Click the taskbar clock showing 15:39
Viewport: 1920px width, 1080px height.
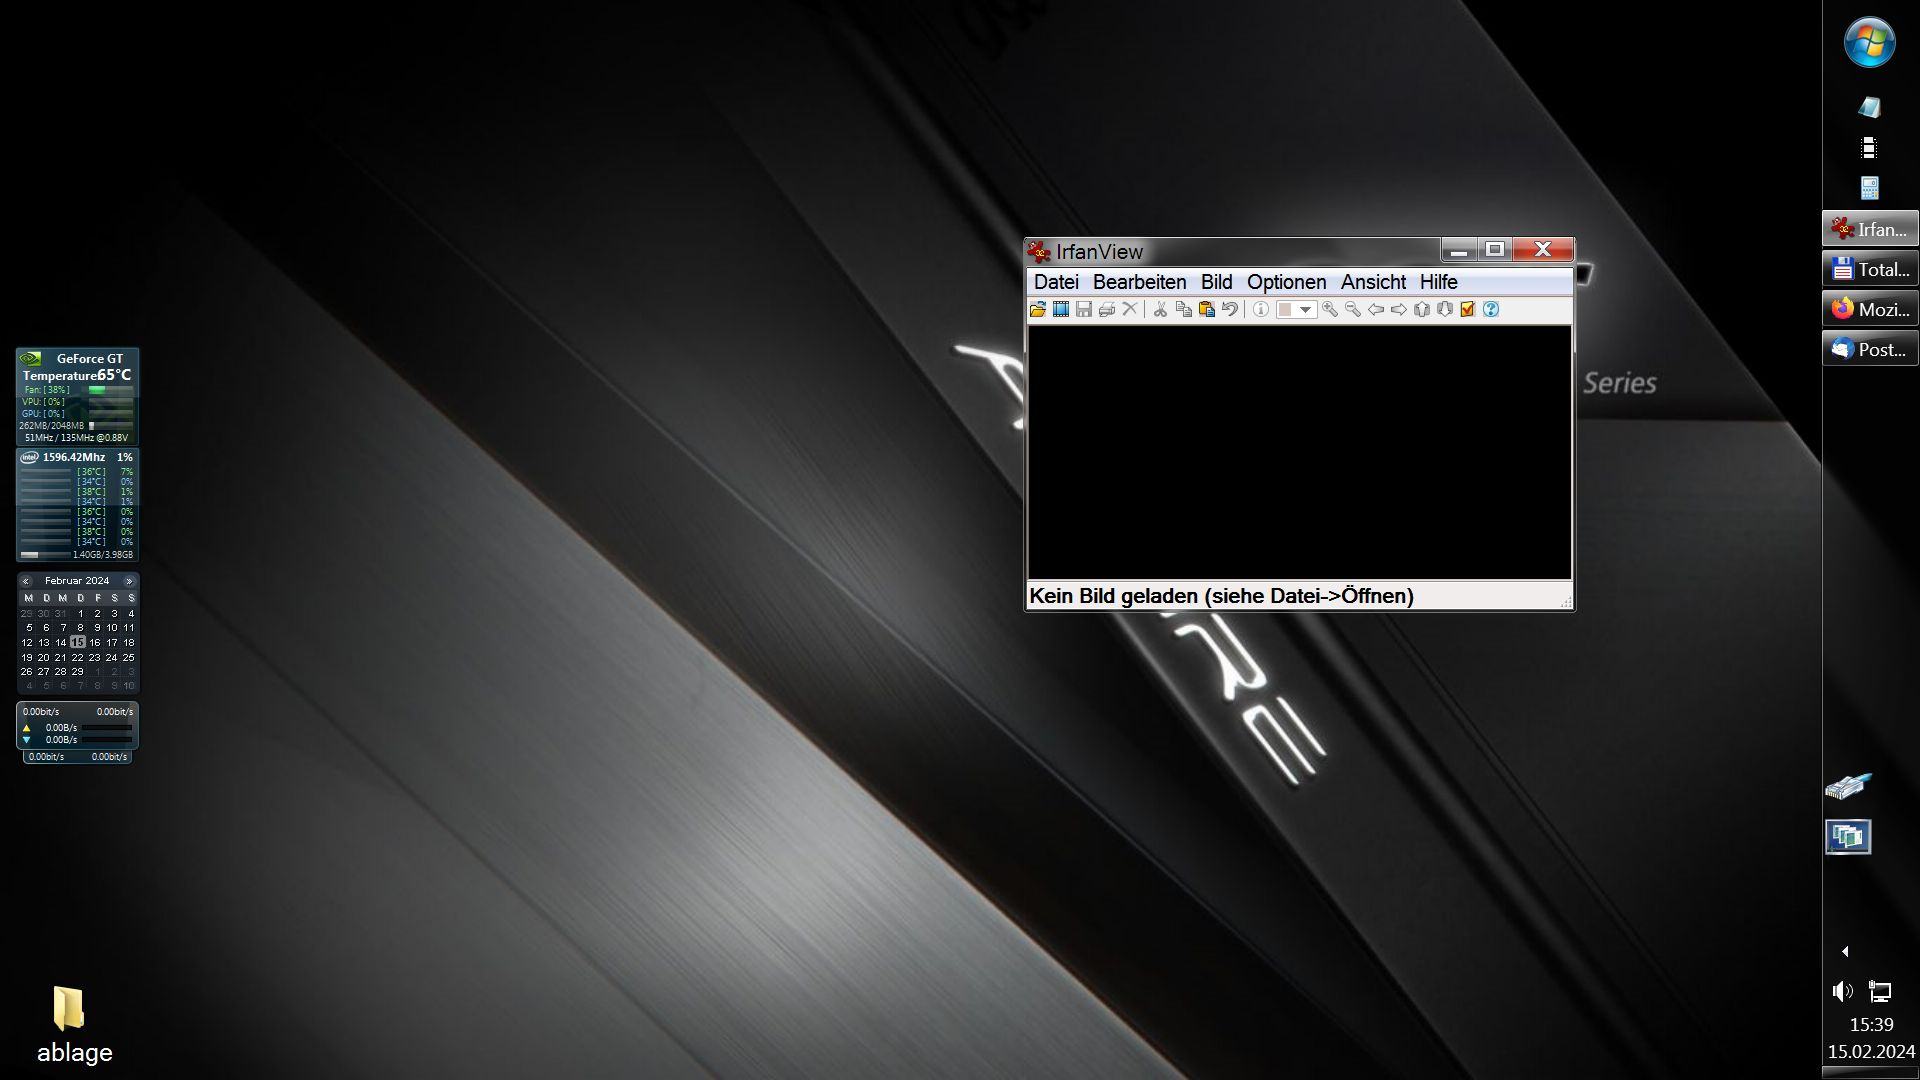tap(1871, 1025)
